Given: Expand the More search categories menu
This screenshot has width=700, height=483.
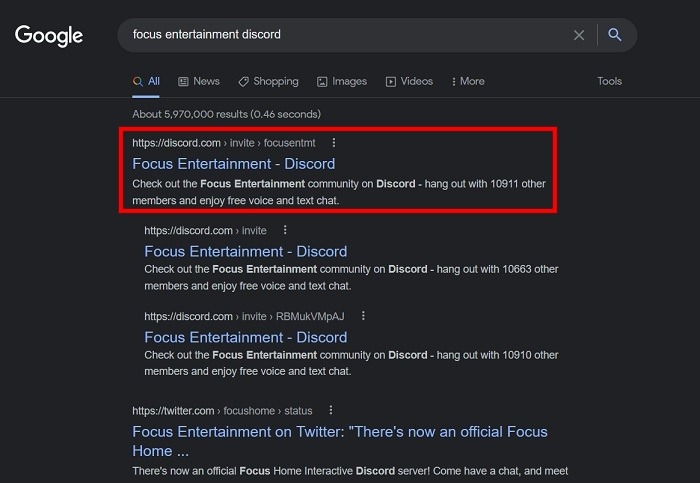Looking at the screenshot, I should (x=468, y=81).
